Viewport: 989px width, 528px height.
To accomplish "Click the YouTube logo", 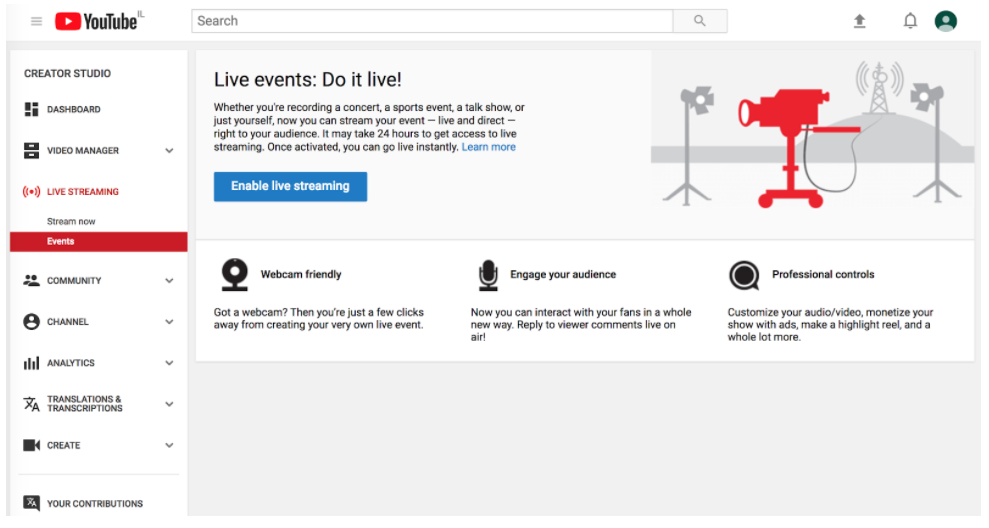I will click(96, 21).
